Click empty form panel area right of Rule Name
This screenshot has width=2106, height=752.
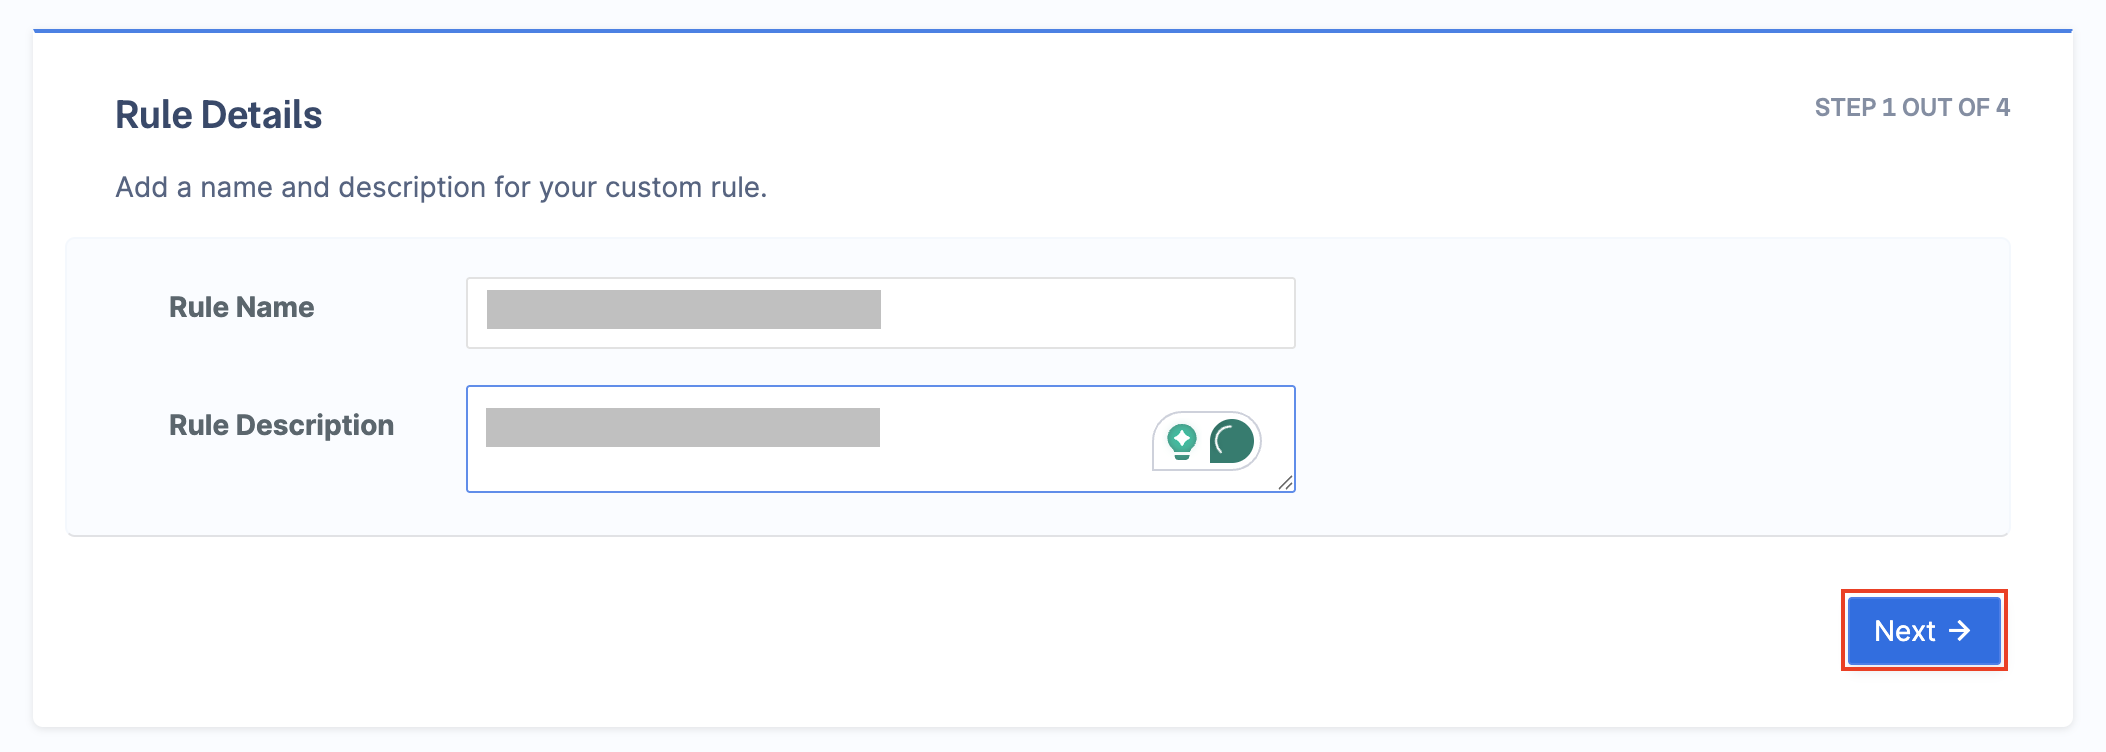[x=1650, y=313]
